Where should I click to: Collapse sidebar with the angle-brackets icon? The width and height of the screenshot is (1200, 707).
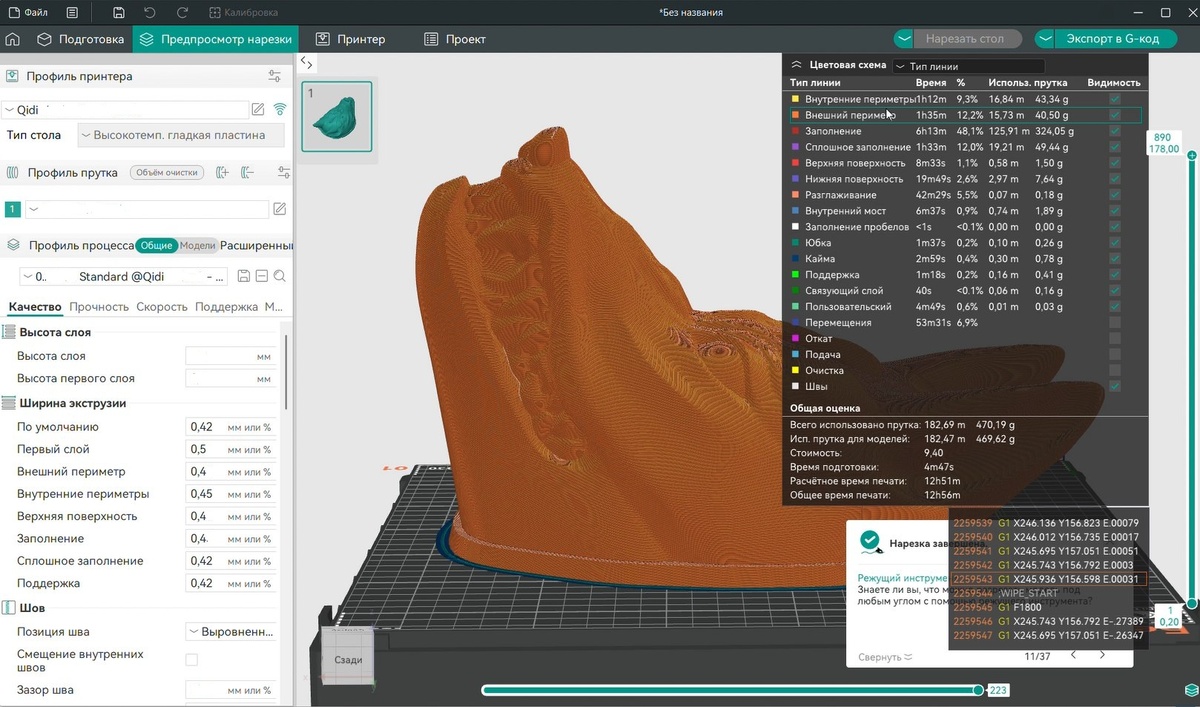pyautogui.click(x=307, y=63)
